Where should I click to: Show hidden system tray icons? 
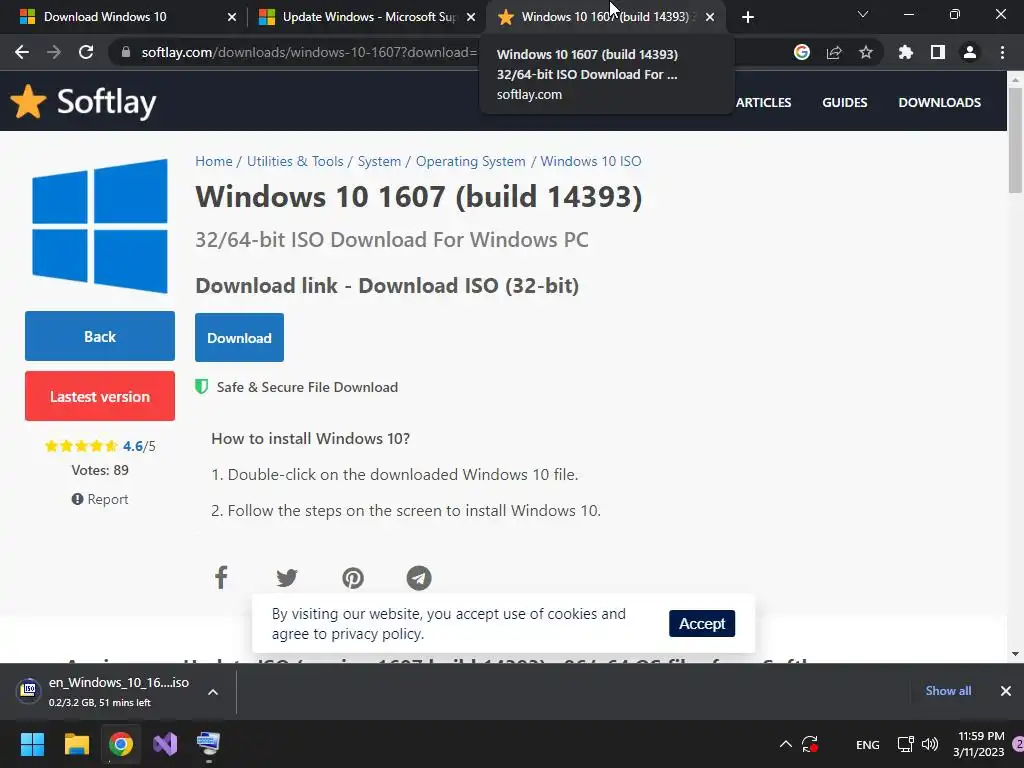click(x=786, y=744)
